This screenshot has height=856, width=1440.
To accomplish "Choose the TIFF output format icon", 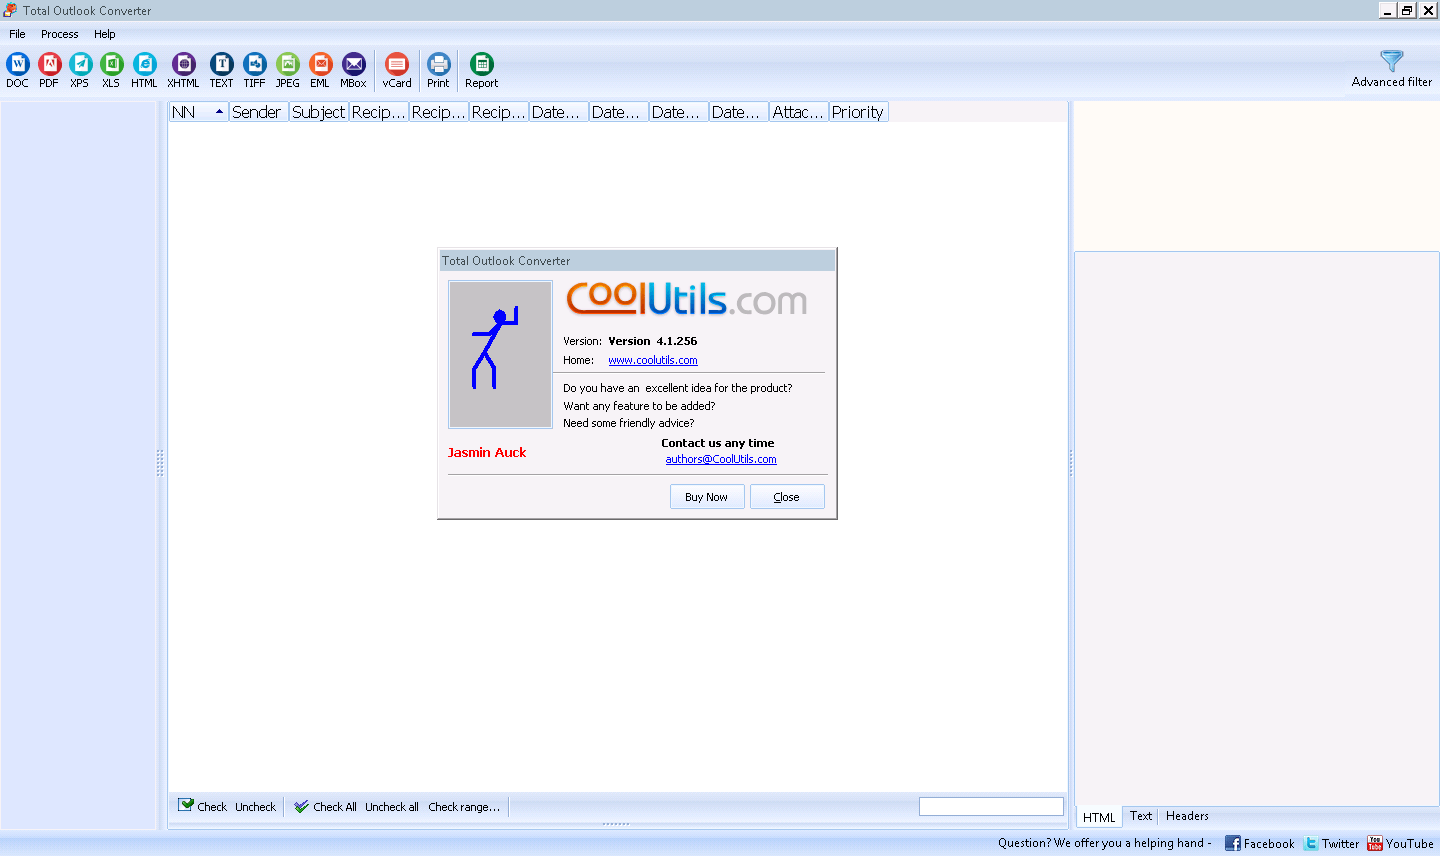I will [254, 68].
